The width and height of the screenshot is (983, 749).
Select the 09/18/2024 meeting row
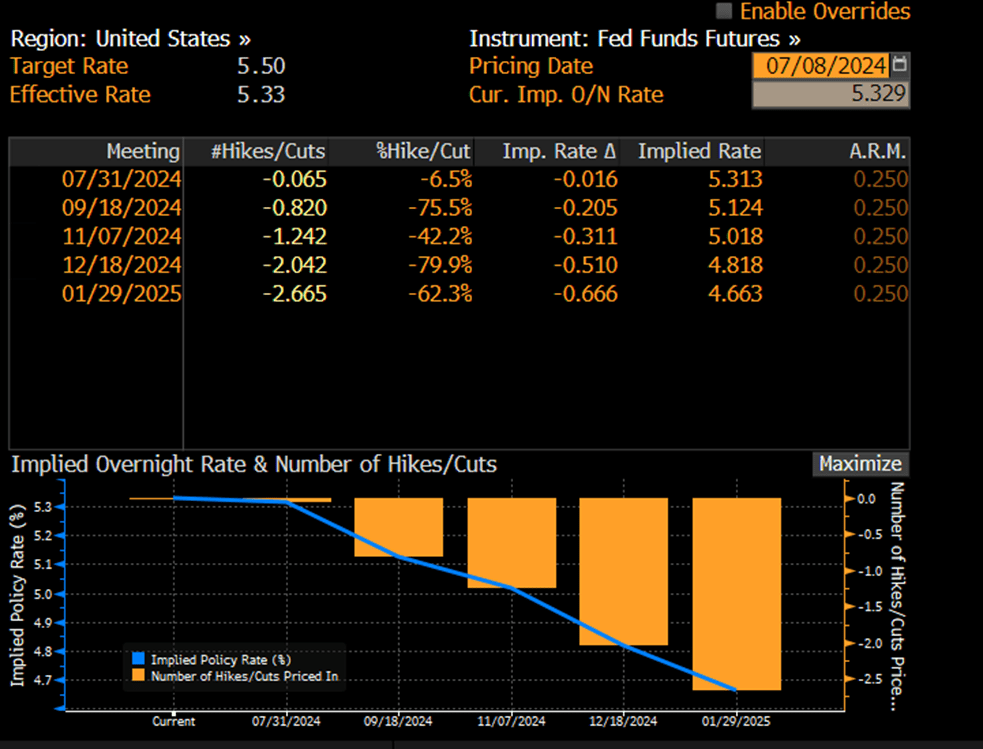(x=459, y=207)
